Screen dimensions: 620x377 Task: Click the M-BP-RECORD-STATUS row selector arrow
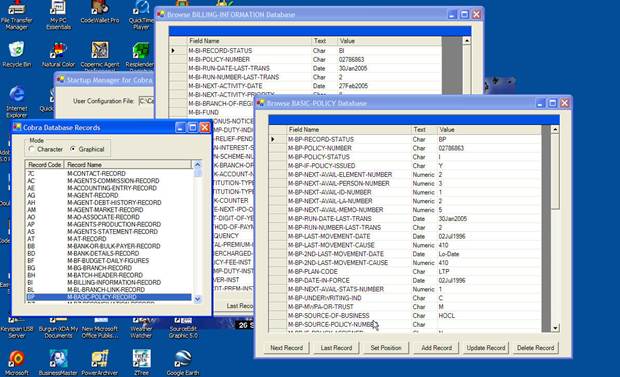pos(273,139)
